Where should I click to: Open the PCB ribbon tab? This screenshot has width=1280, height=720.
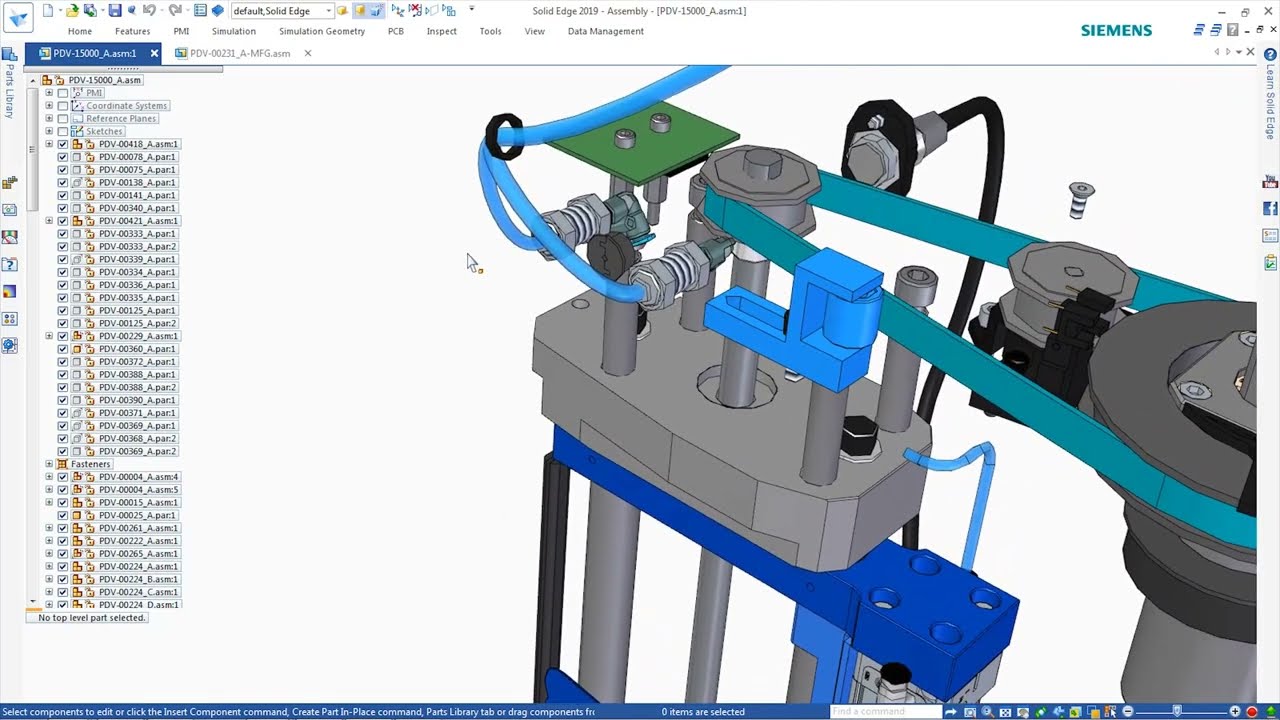click(x=396, y=31)
